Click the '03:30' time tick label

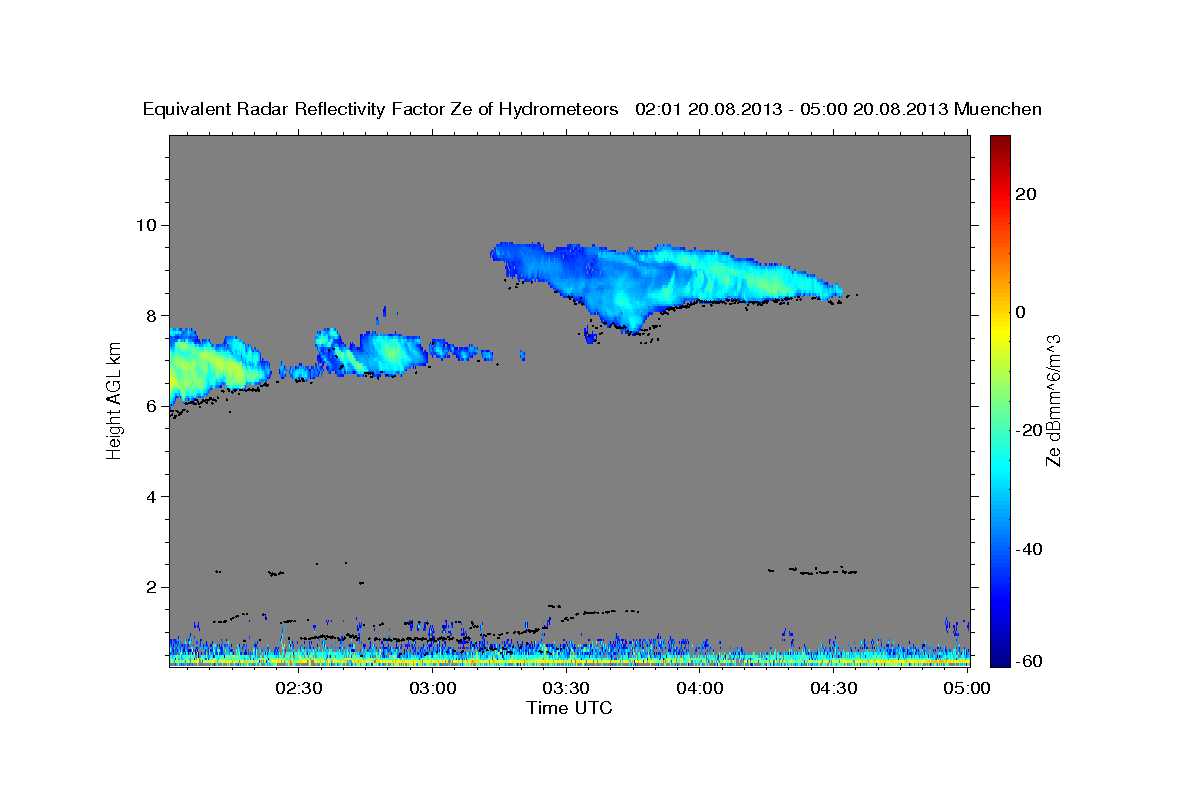coord(566,688)
